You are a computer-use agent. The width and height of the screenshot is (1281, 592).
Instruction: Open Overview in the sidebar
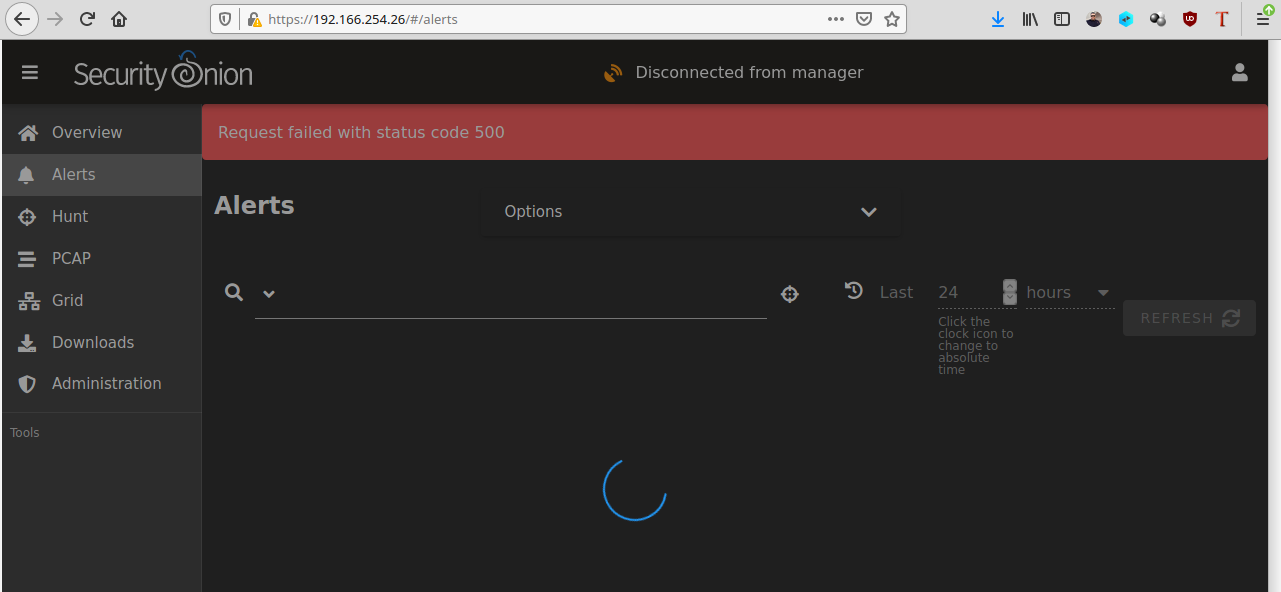pyautogui.click(x=101, y=132)
